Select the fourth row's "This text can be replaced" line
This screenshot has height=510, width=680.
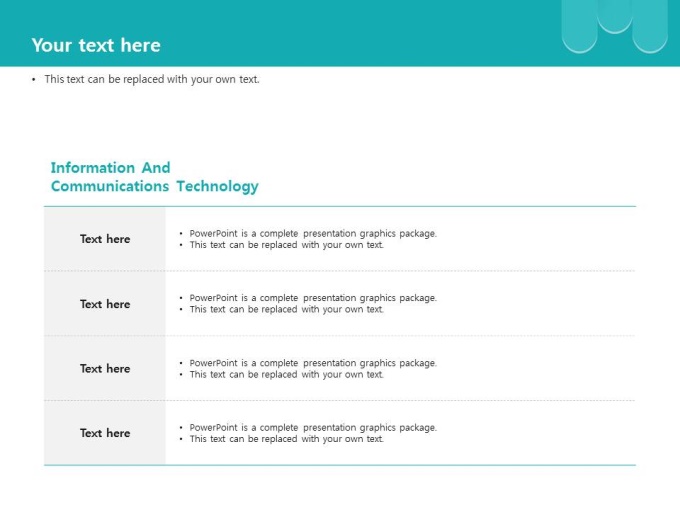[286, 439]
